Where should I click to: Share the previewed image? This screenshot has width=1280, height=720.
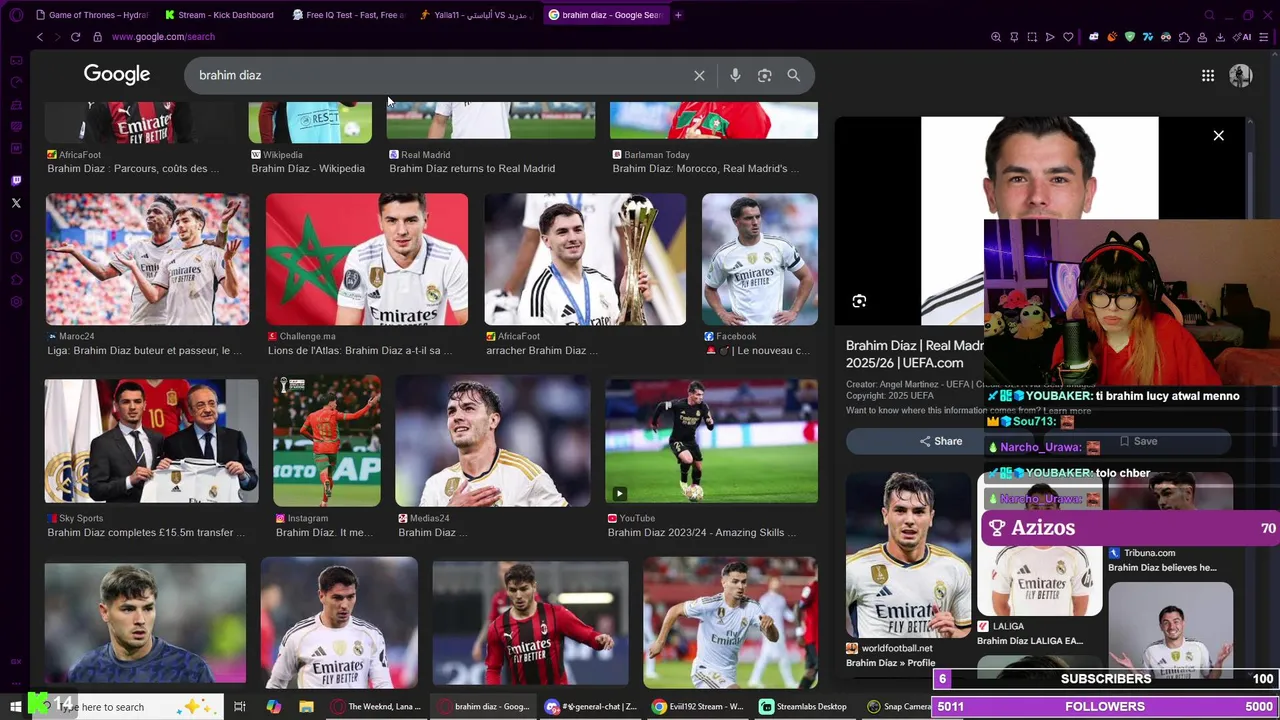tap(940, 441)
